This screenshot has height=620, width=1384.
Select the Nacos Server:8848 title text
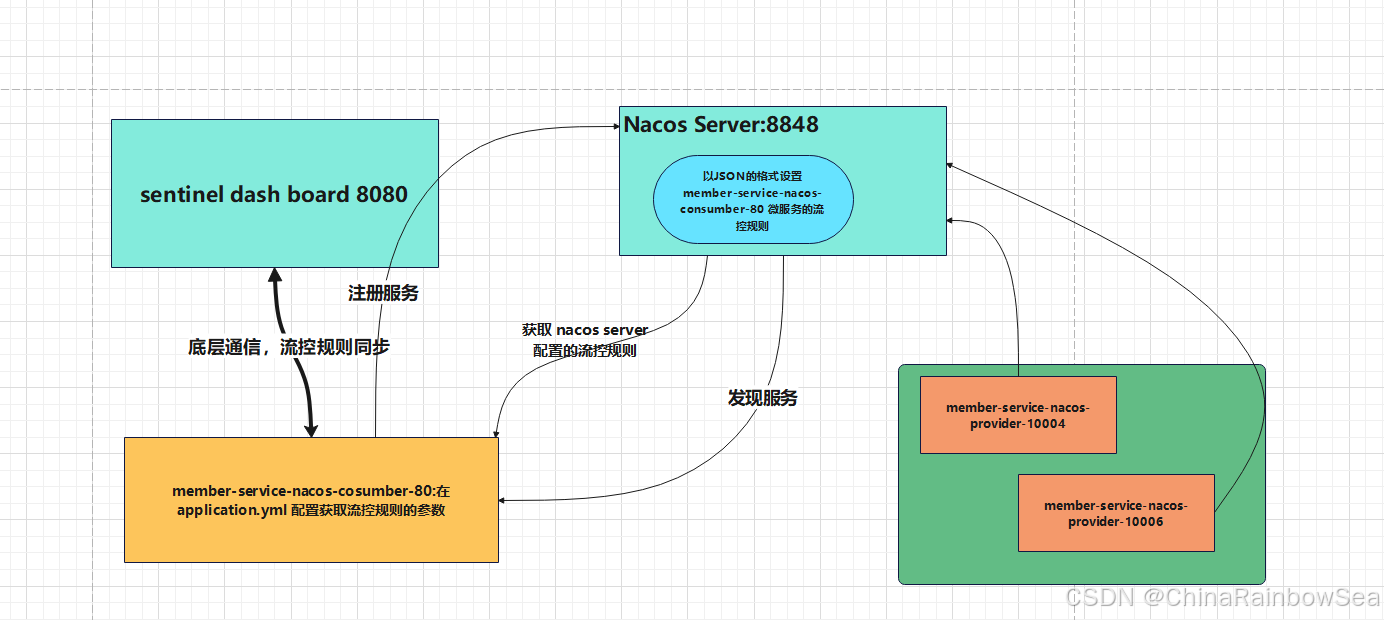(x=721, y=124)
